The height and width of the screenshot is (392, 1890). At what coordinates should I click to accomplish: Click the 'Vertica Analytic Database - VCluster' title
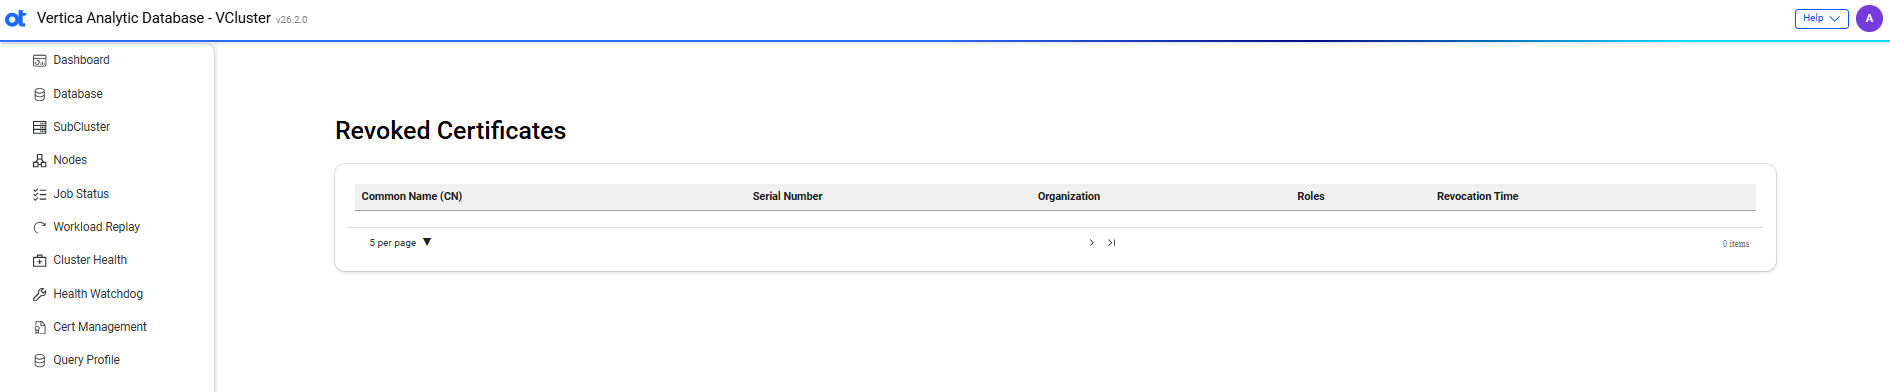coord(154,18)
